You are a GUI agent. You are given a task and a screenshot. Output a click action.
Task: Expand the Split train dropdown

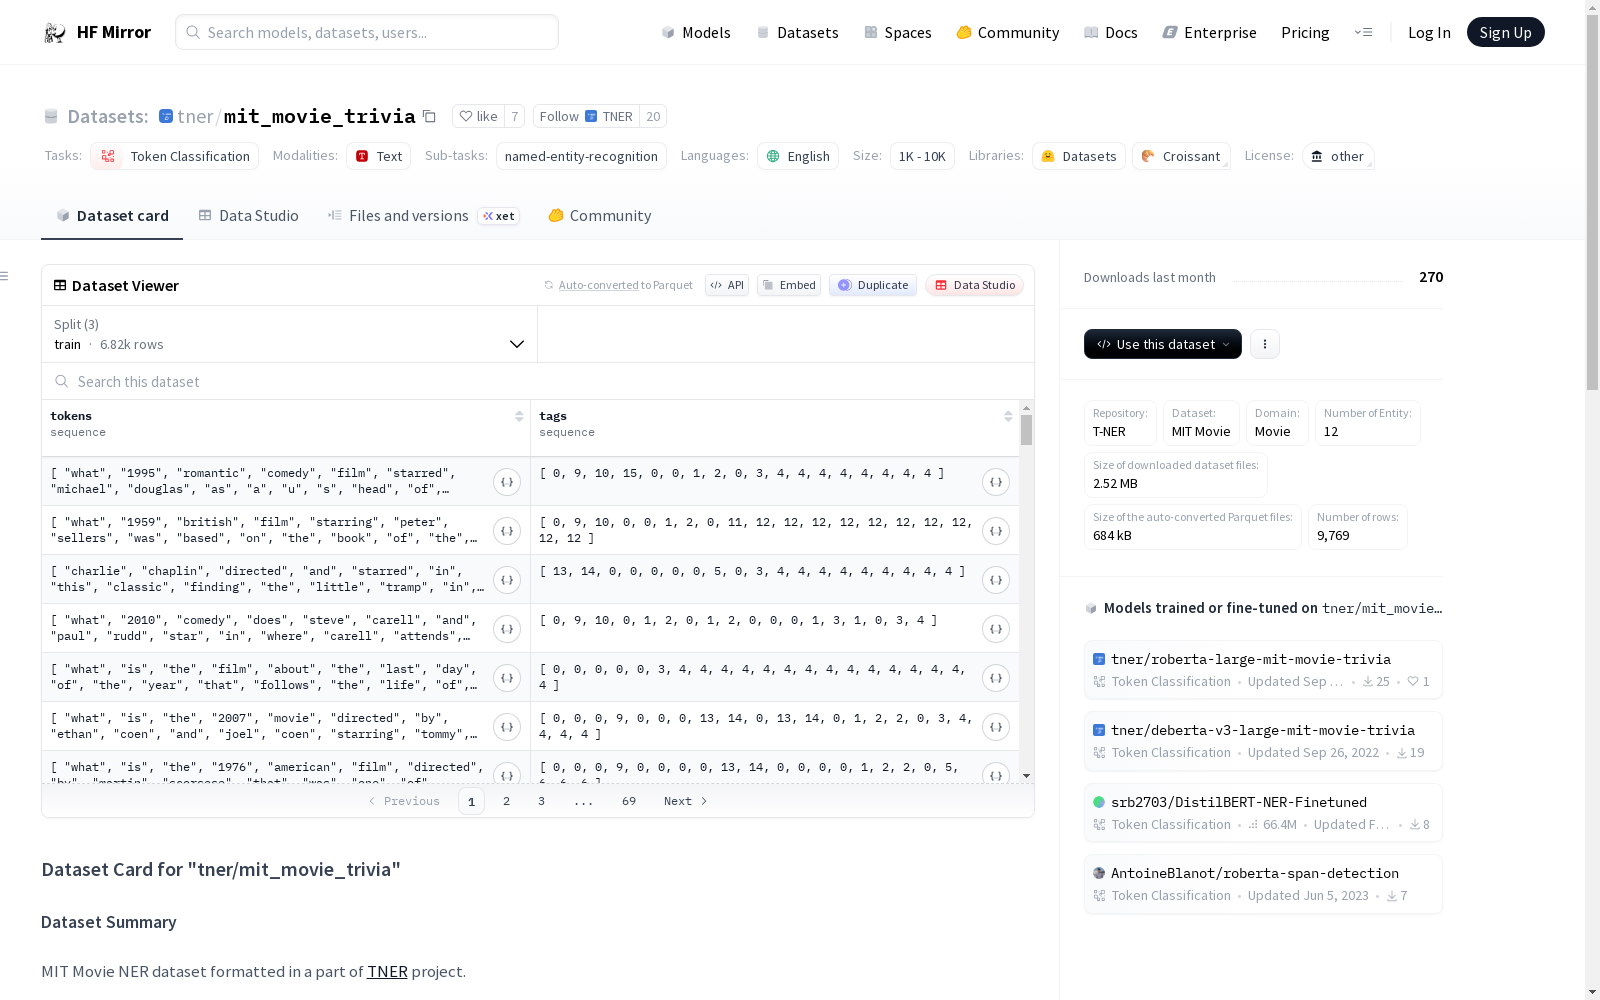tap(289, 334)
